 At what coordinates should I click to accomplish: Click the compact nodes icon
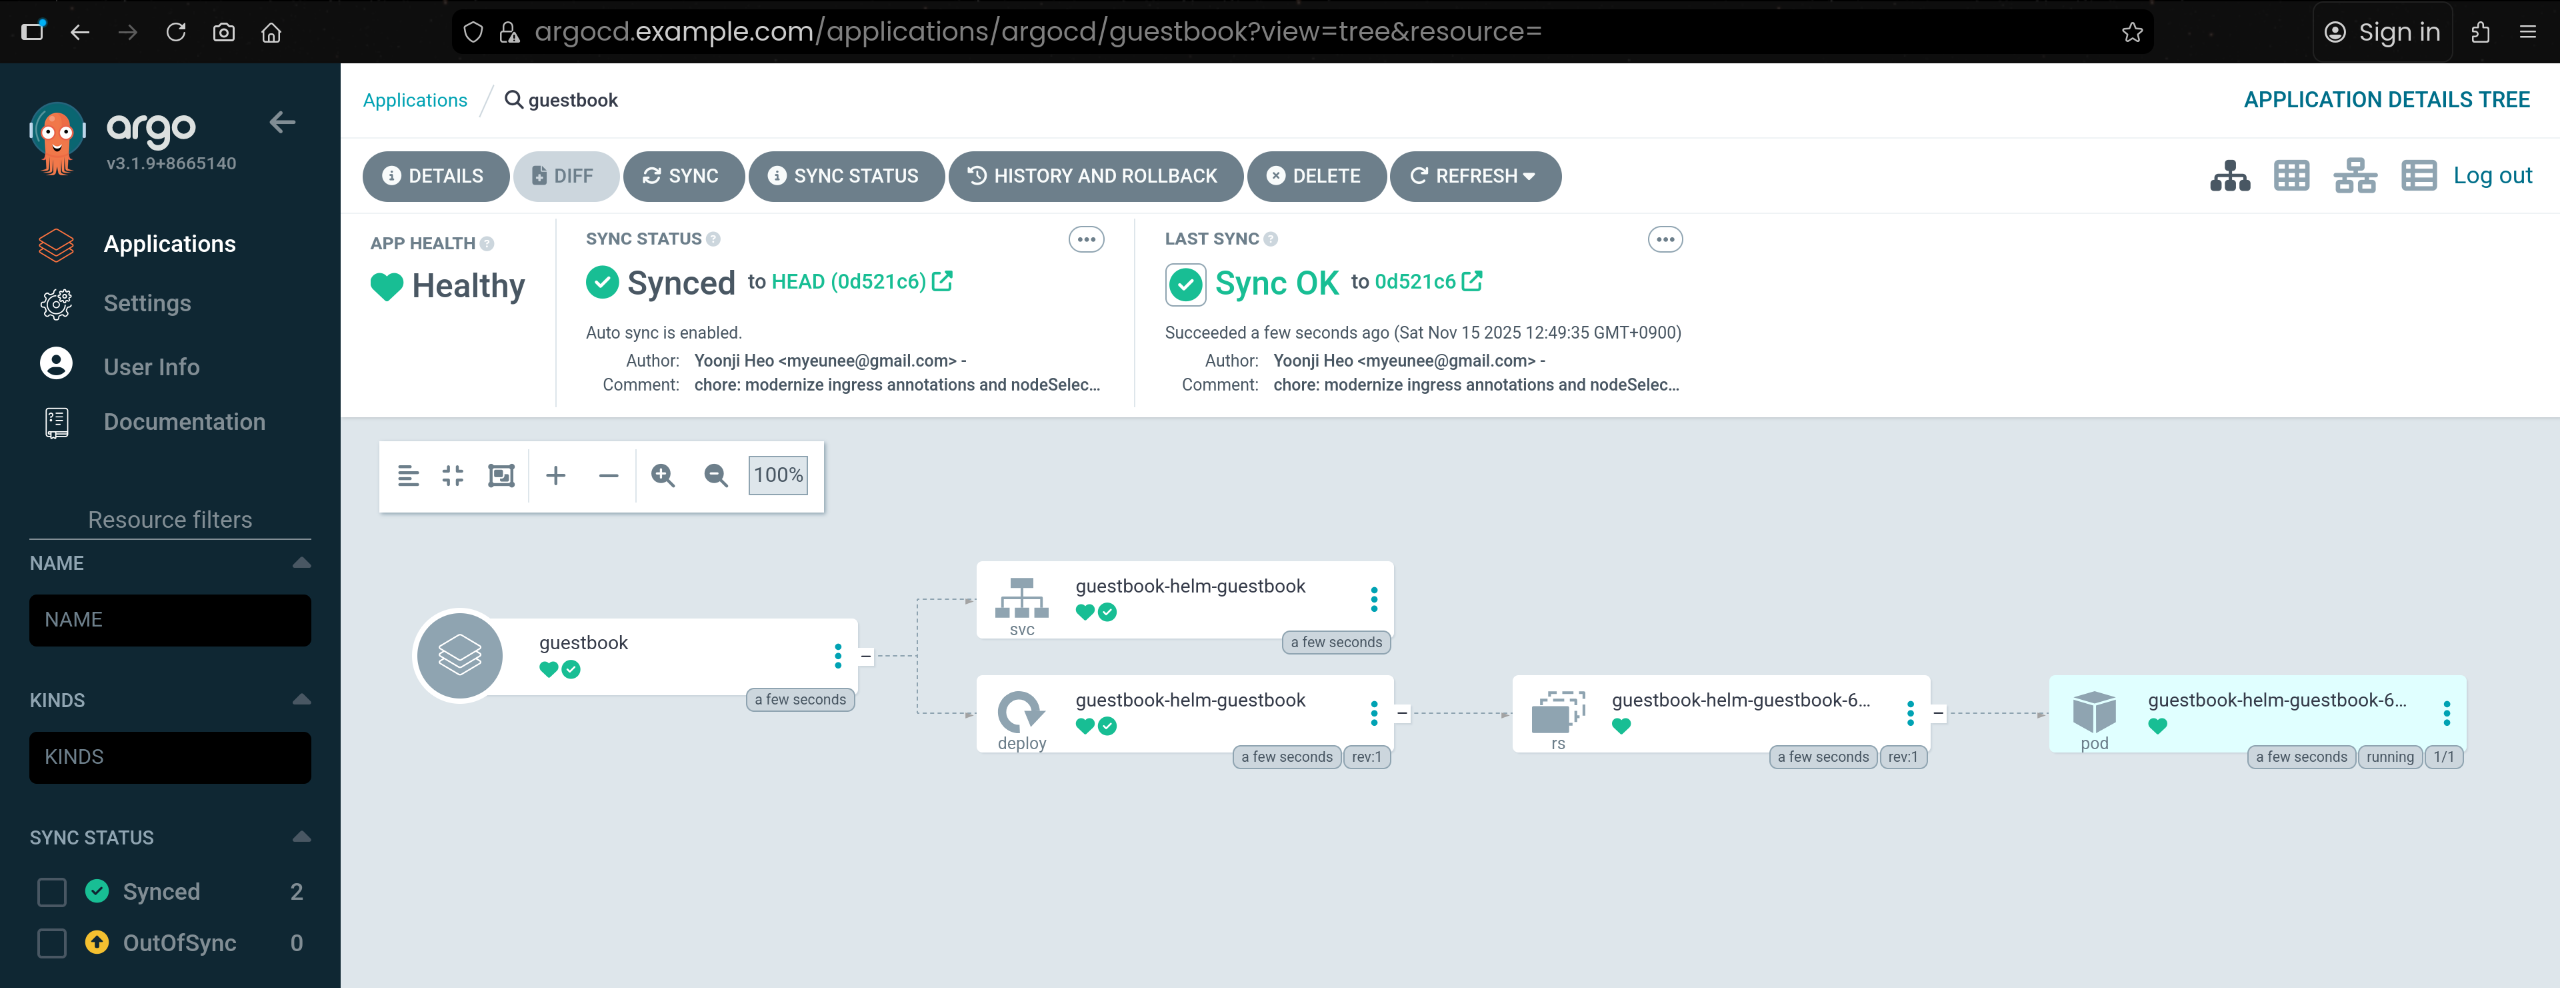(453, 476)
